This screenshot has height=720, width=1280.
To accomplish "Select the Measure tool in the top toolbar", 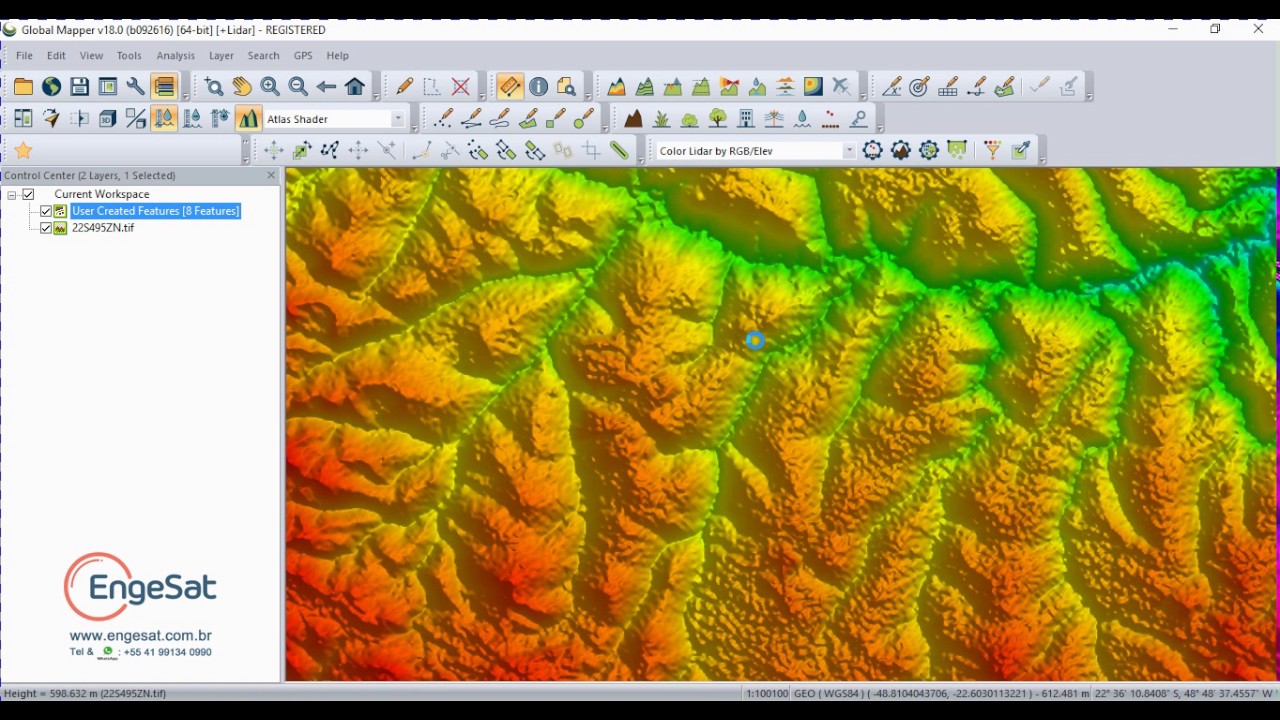I will tap(509, 87).
